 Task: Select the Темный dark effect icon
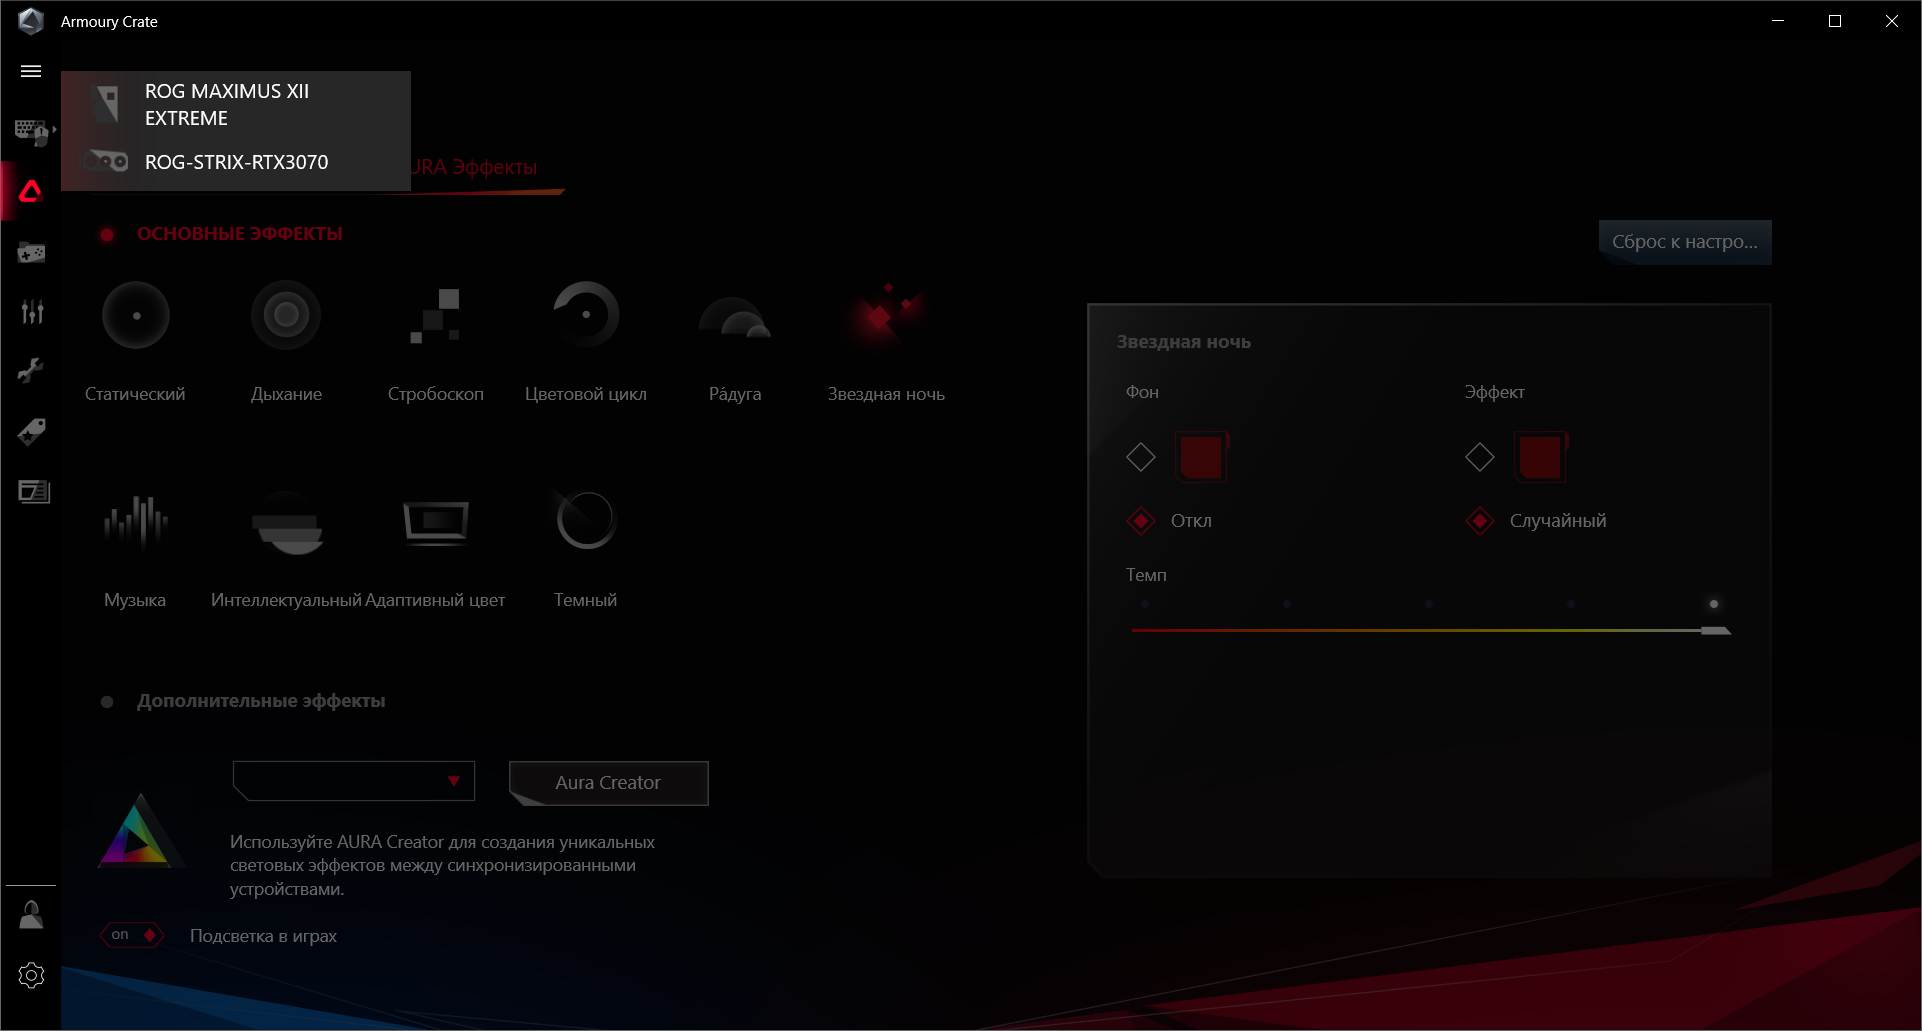point(586,520)
